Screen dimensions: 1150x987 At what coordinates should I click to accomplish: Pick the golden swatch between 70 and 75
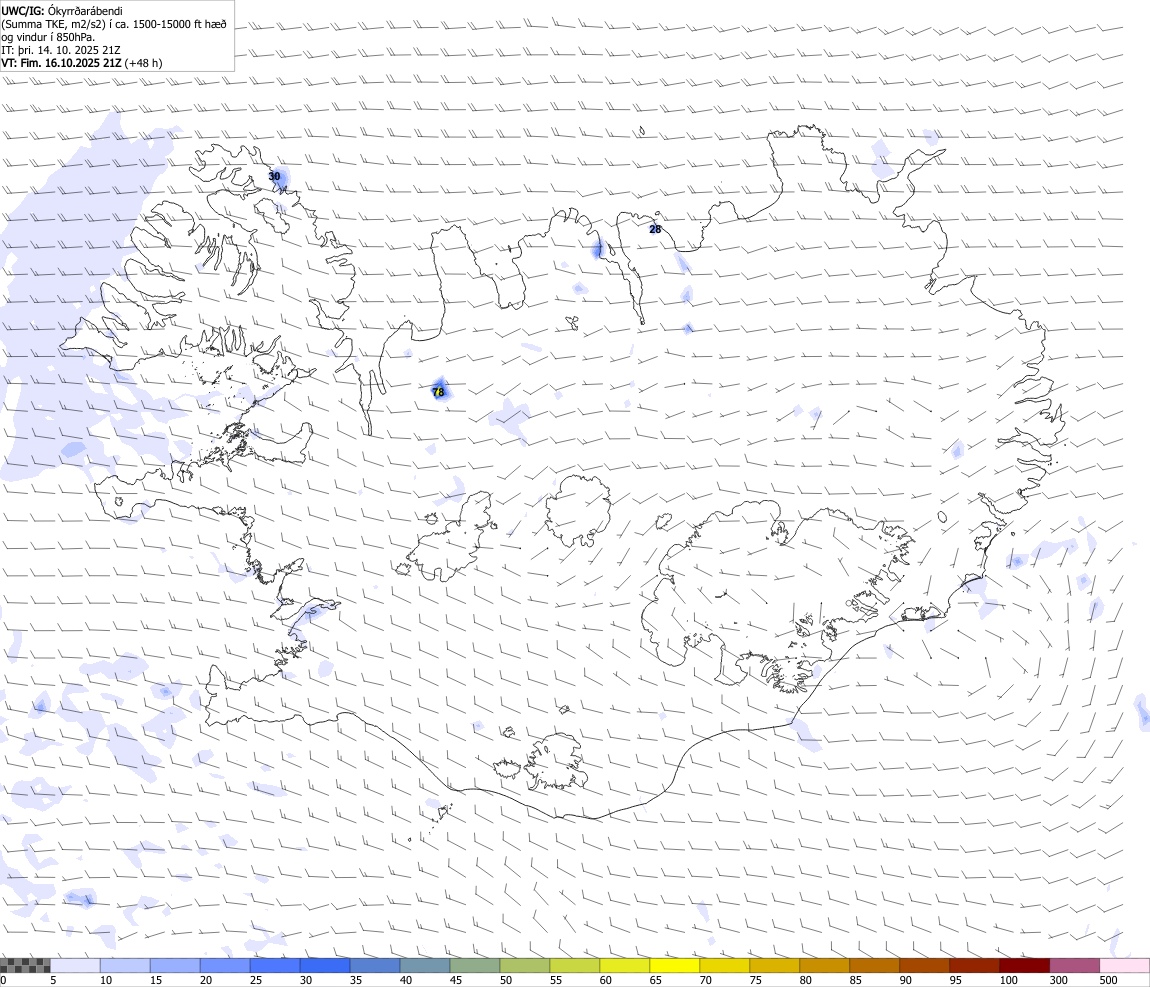pos(724,966)
